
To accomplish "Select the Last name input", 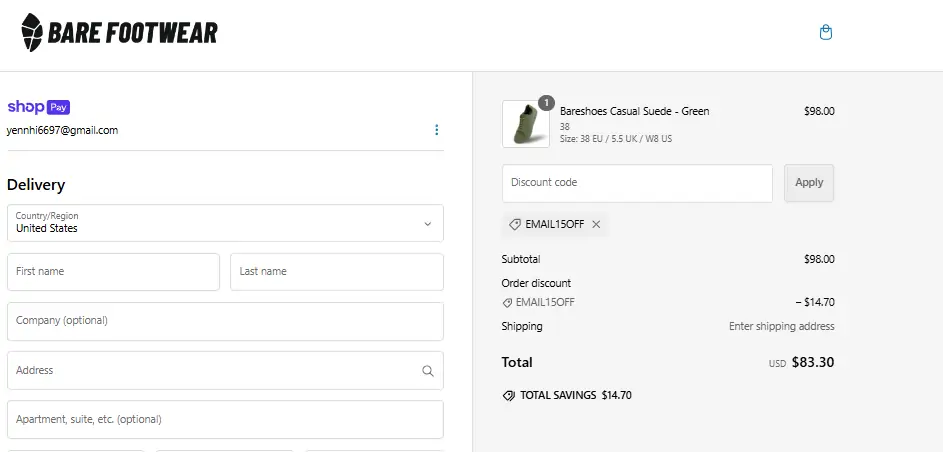I will 336,272.
